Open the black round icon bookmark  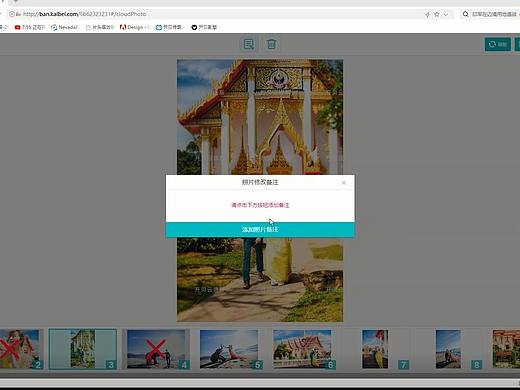(x=204, y=27)
